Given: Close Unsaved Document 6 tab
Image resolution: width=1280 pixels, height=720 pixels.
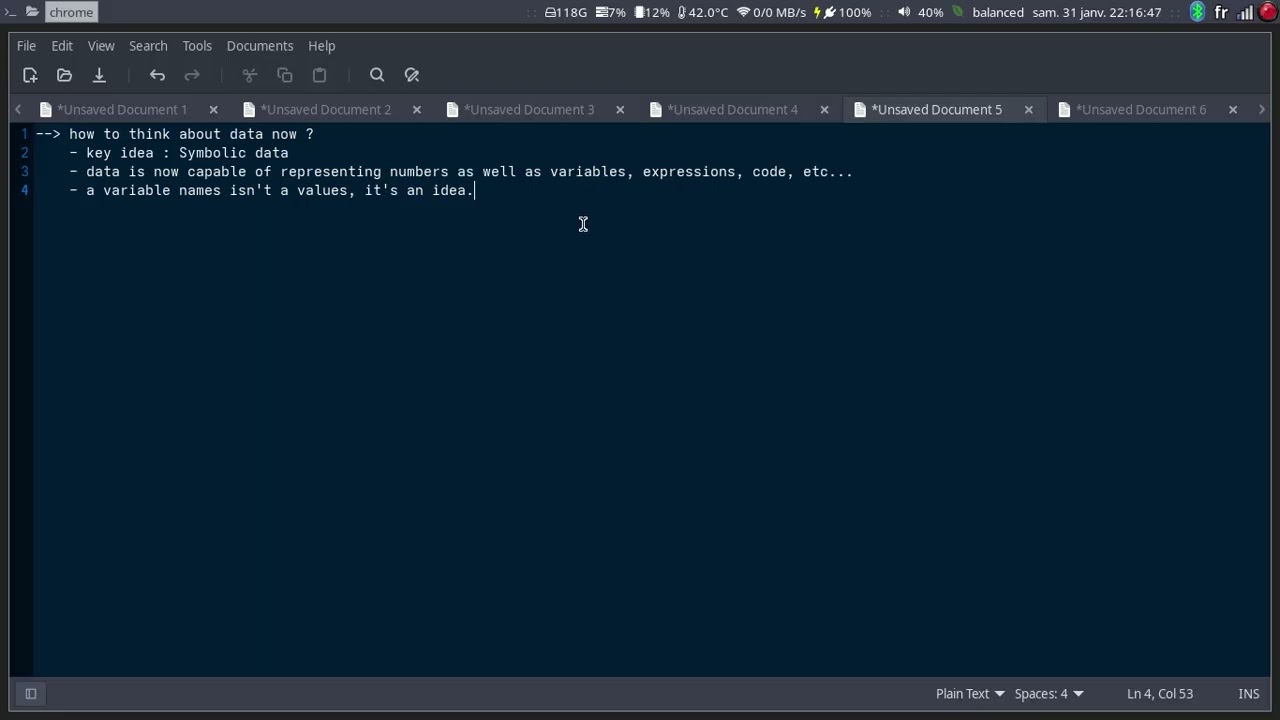Looking at the screenshot, I should point(1233,109).
